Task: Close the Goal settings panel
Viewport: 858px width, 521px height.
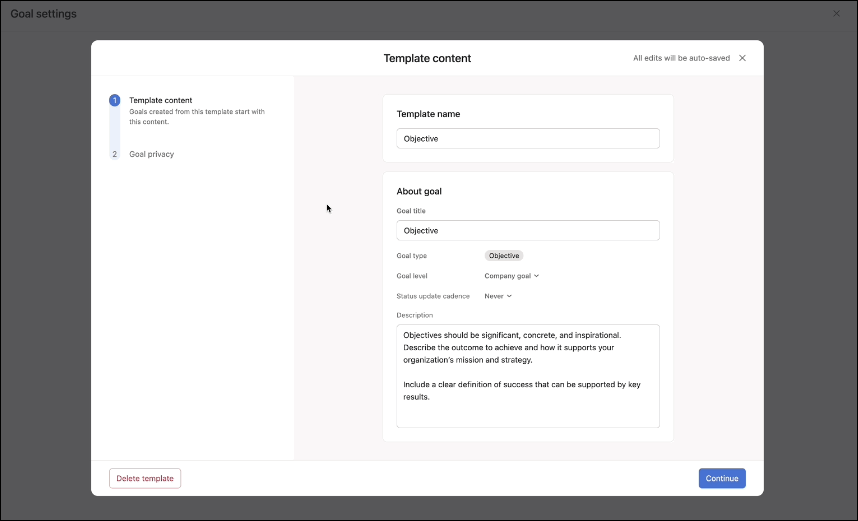Action: click(836, 14)
